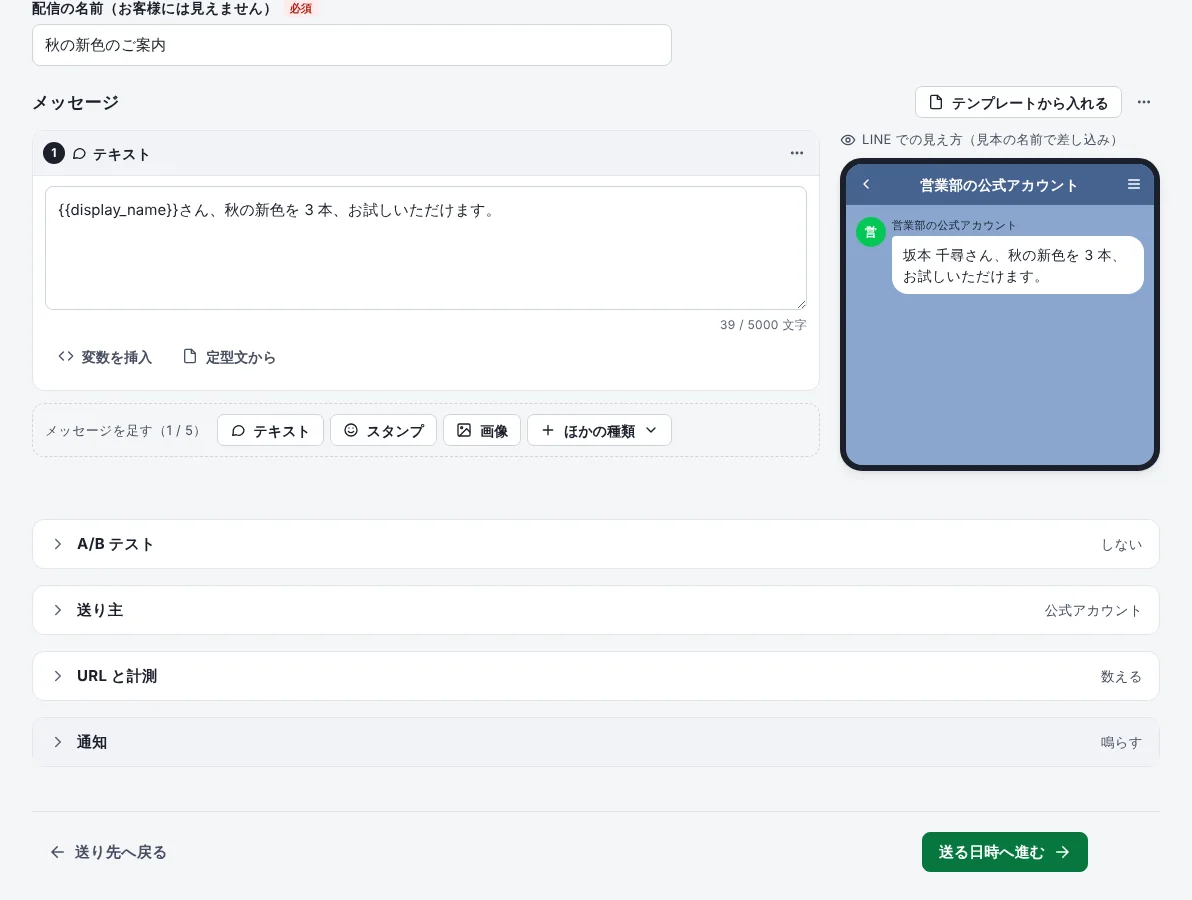Viewport: 1192px width, 900px height.
Task: Open the more options menu beside テンプレートから入れる
Action: (x=1143, y=103)
